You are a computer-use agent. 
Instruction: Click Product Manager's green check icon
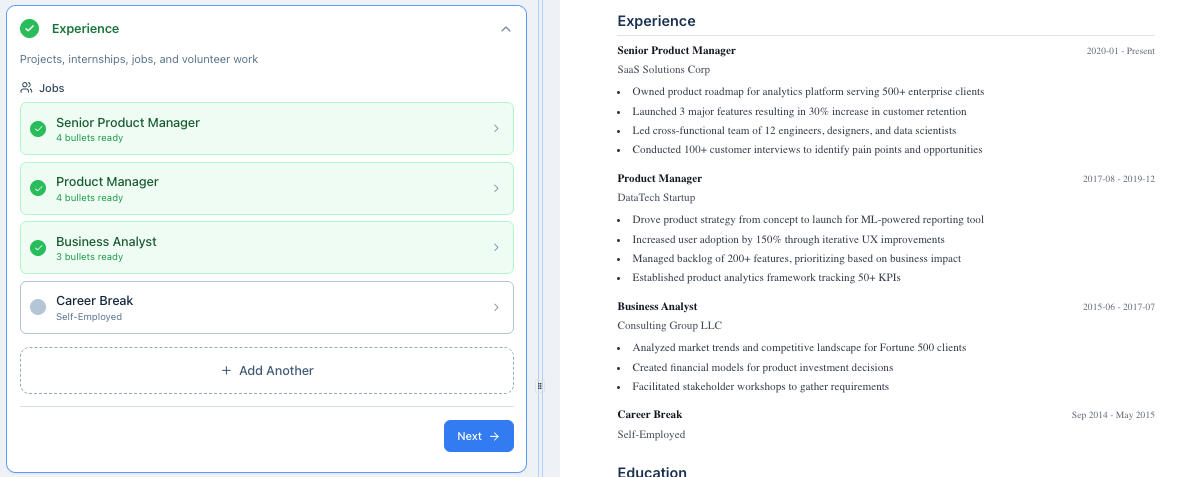(x=38, y=188)
